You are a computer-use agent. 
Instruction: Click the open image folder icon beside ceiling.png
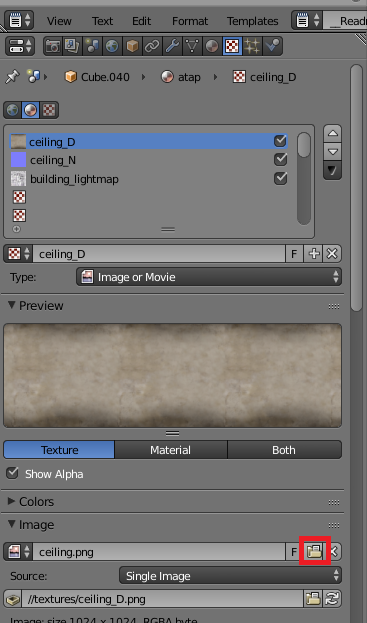pos(314,551)
